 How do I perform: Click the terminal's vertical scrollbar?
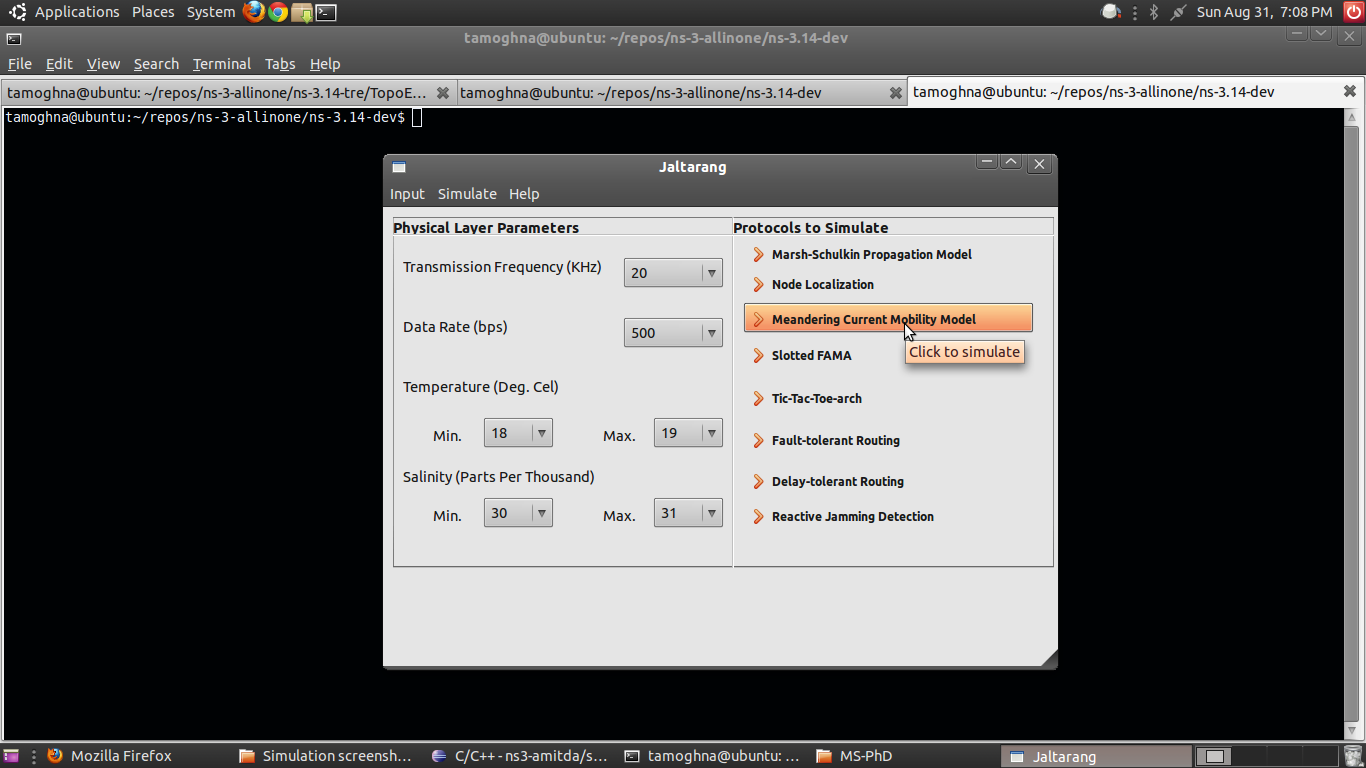coord(1353,420)
